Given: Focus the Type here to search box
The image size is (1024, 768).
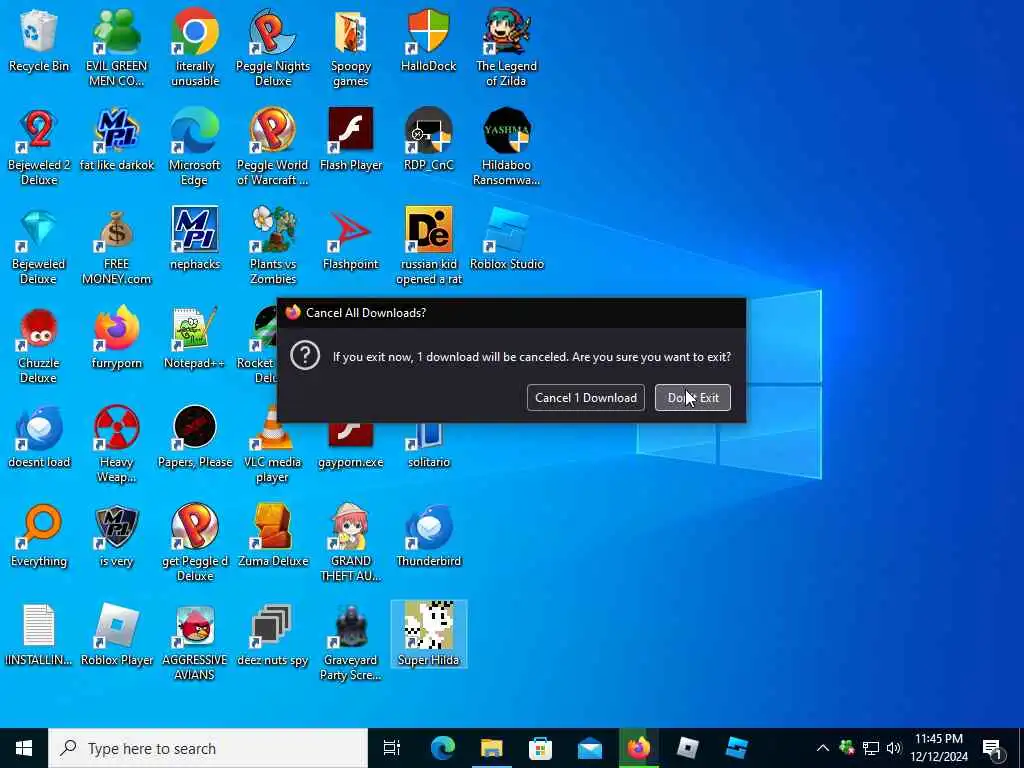Looking at the screenshot, I should pos(208,748).
